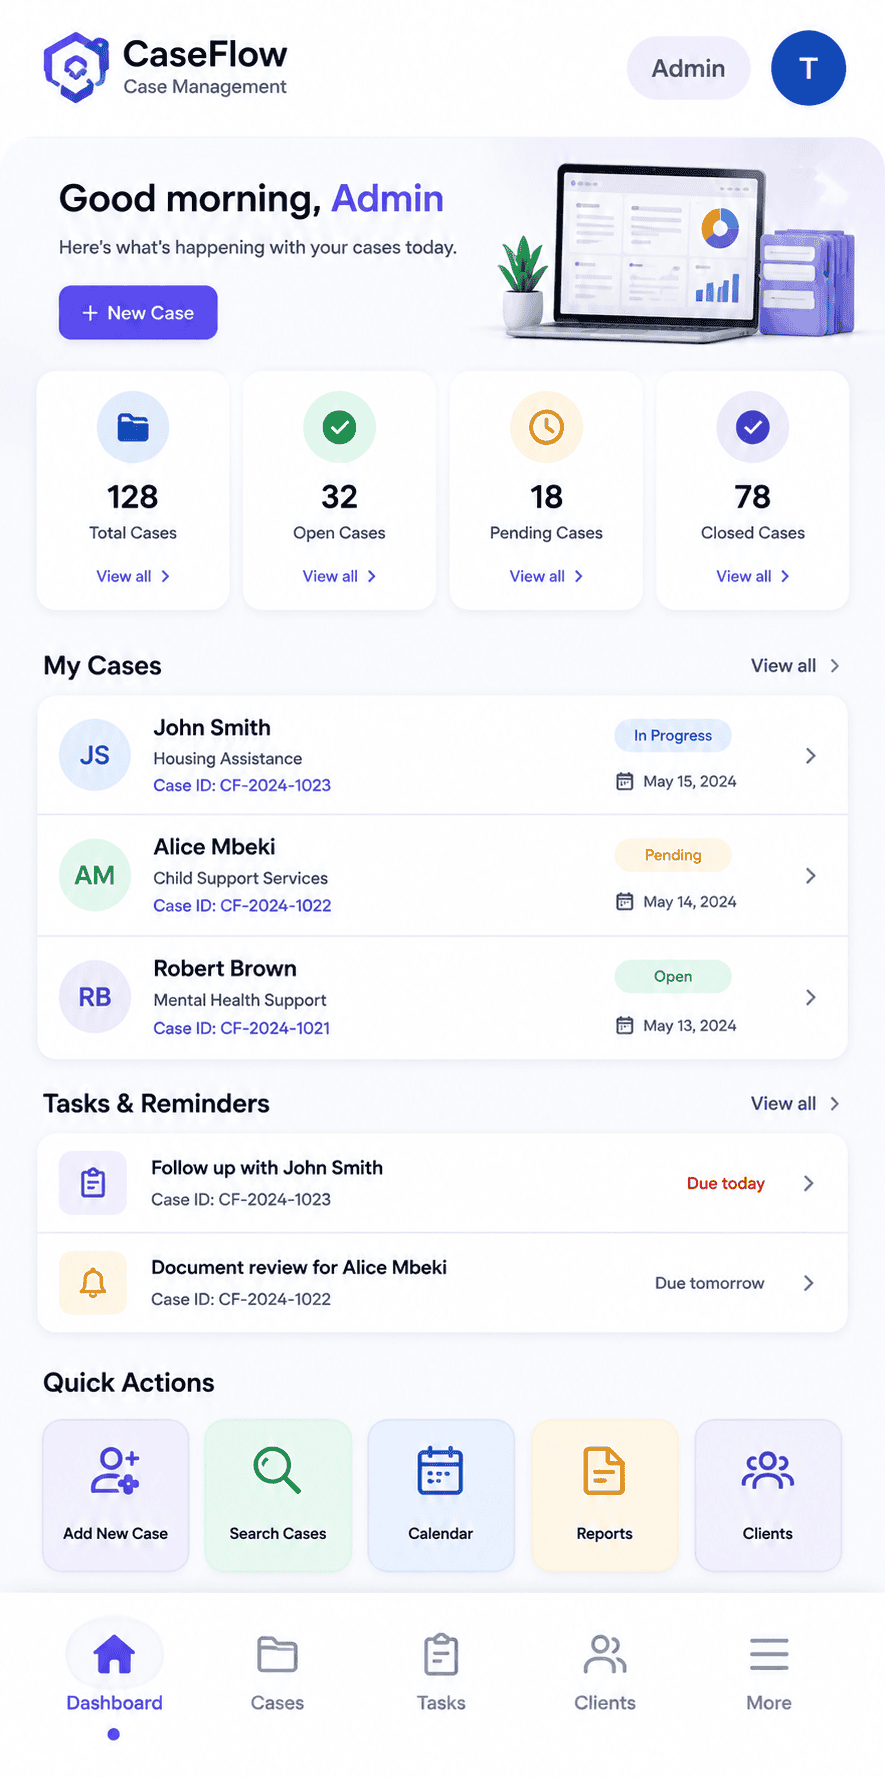Expand Robert Brown case row chevron
Viewport: 885px width, 1777px height.
(x=811, y=998)
